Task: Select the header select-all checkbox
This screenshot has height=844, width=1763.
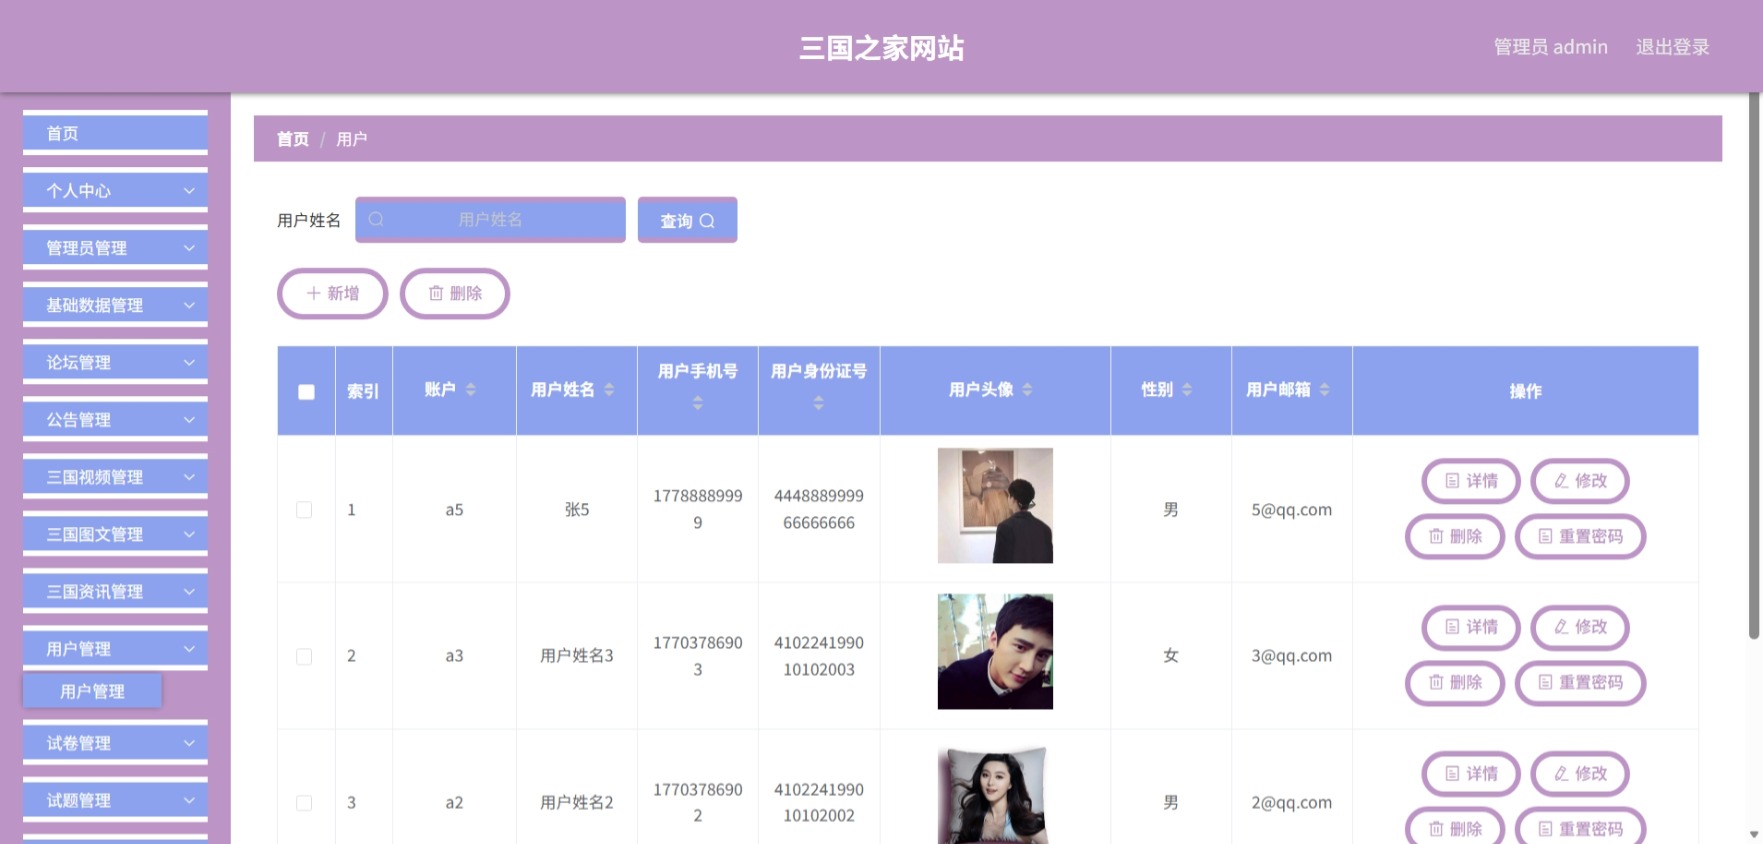Action: pyautogui.click(x=306, y=392)
